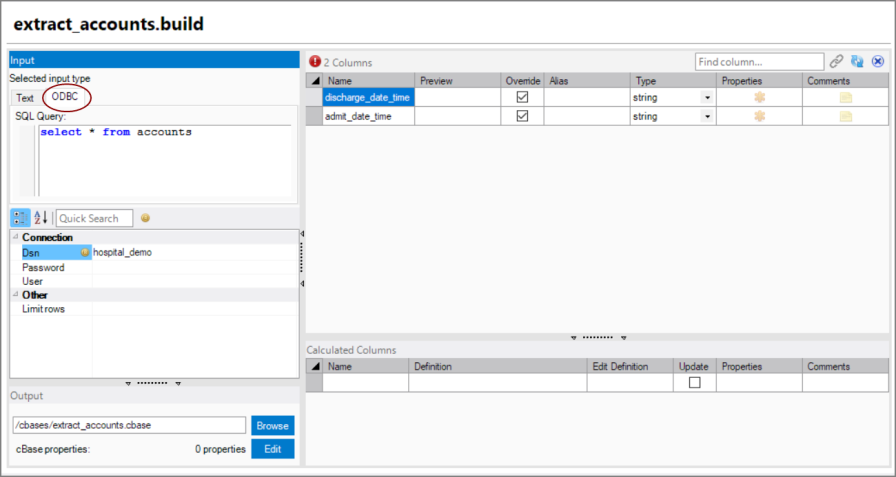Switch to the Text input tab
The width and height of the screenshot is (896, 477).
coord(25,98)
